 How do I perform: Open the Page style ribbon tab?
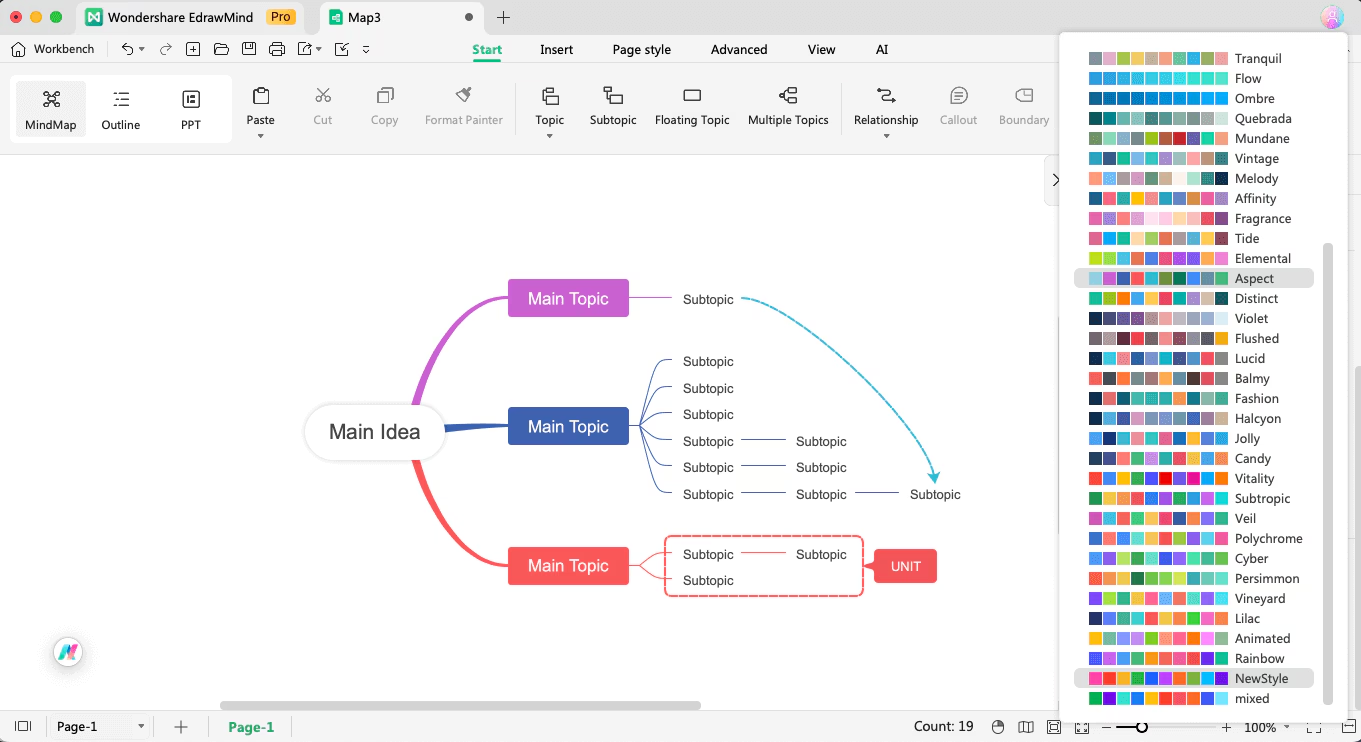pyautogui.click(x=642, y=50)
